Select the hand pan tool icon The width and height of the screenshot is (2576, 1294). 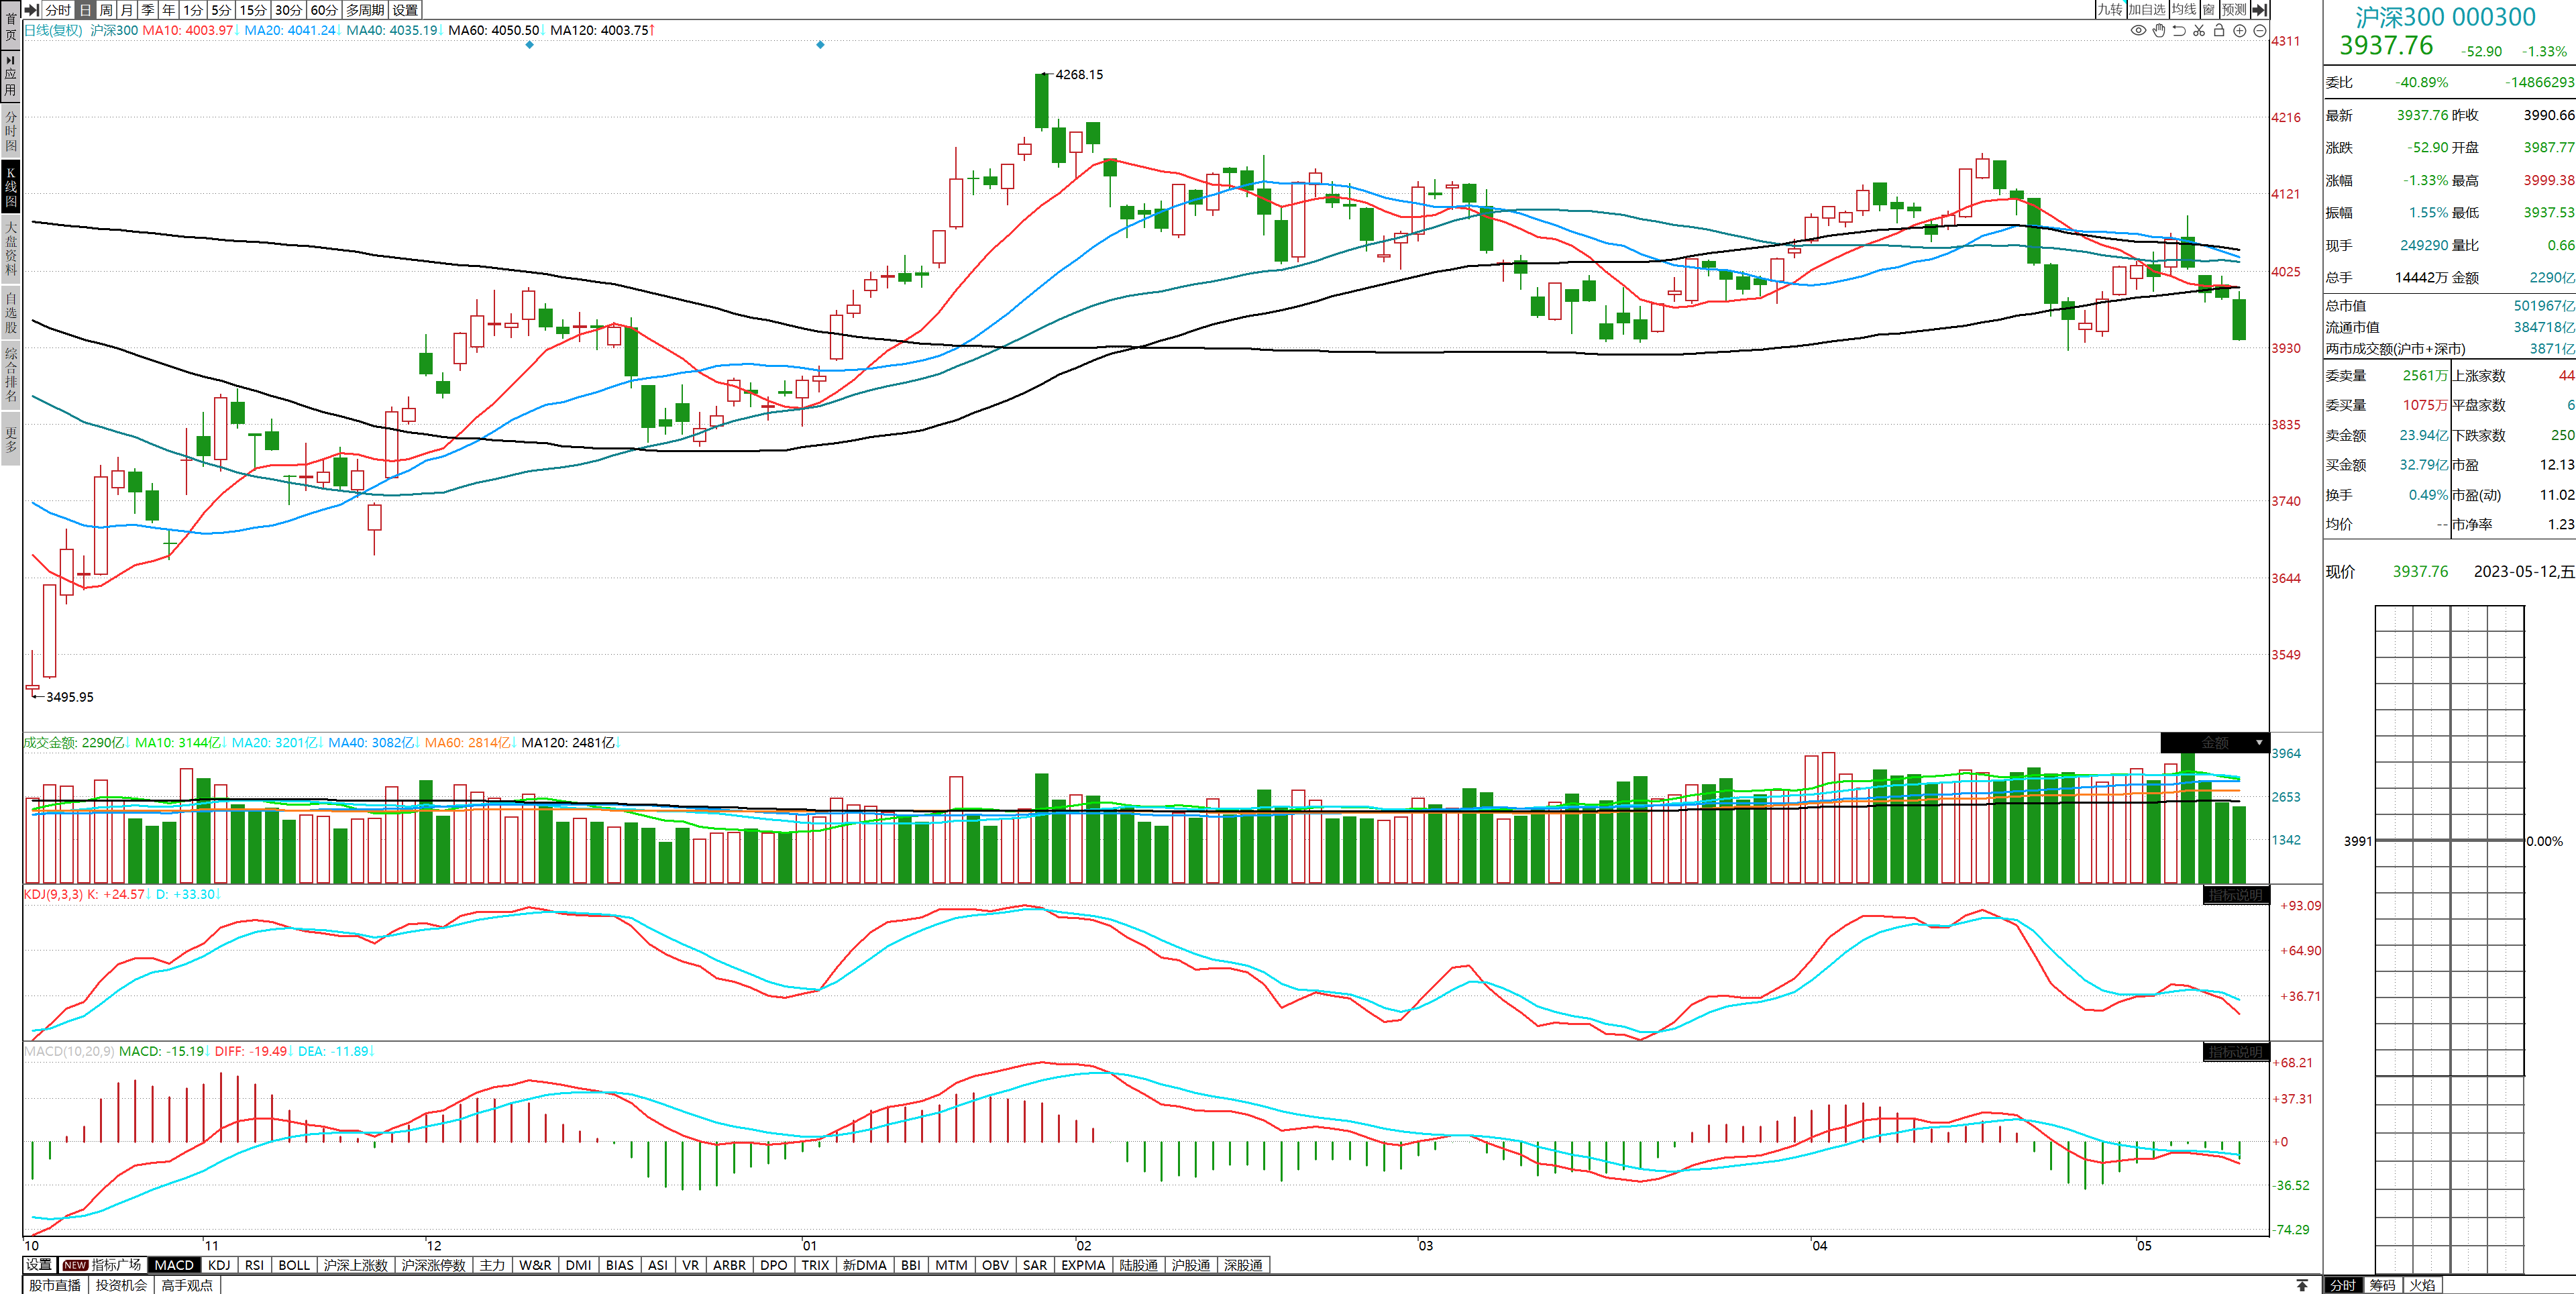coord(2159,30)
